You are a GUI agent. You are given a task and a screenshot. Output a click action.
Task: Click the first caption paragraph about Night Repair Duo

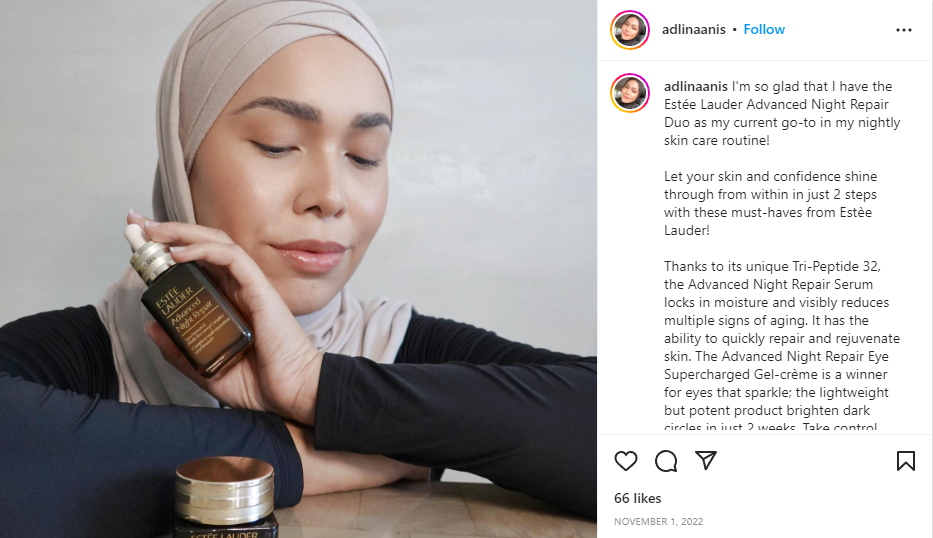(782, 113)
